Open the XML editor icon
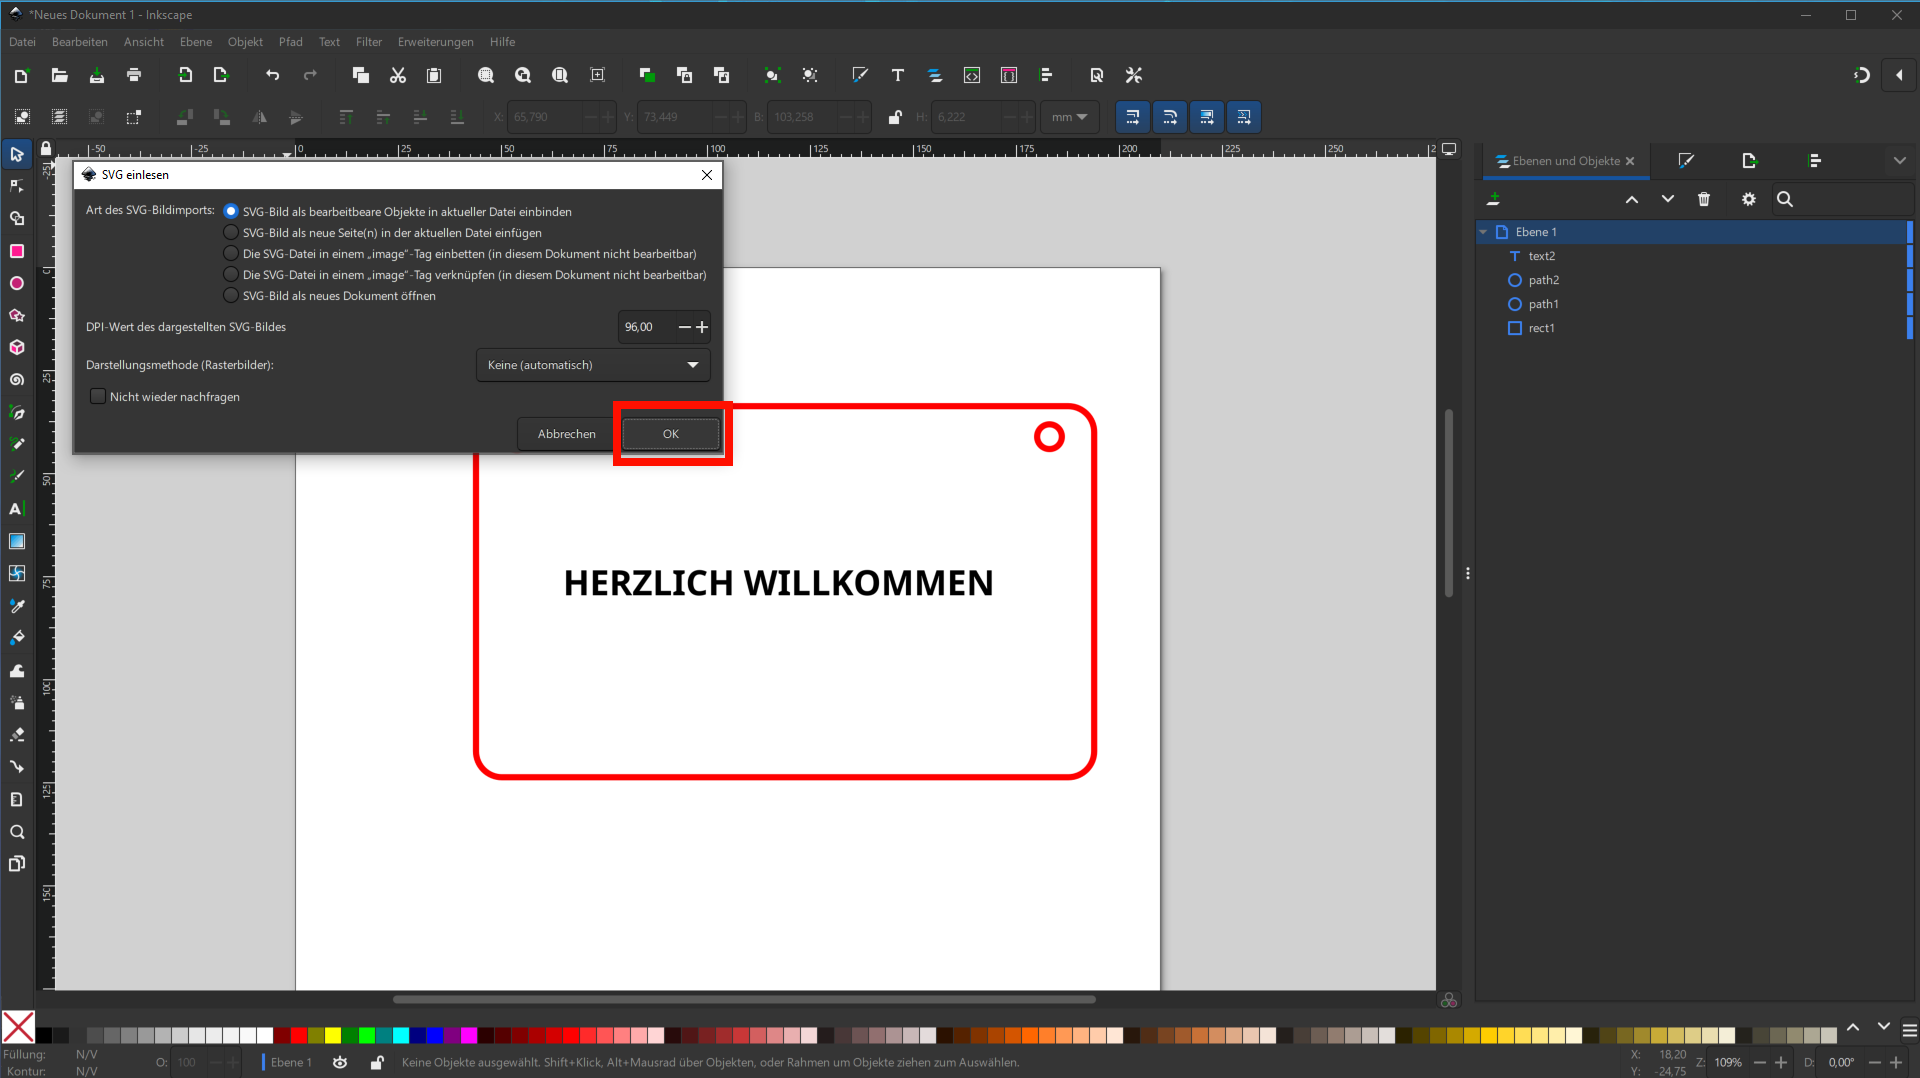Screen dimensions: 1920x1078 (972, 75)
